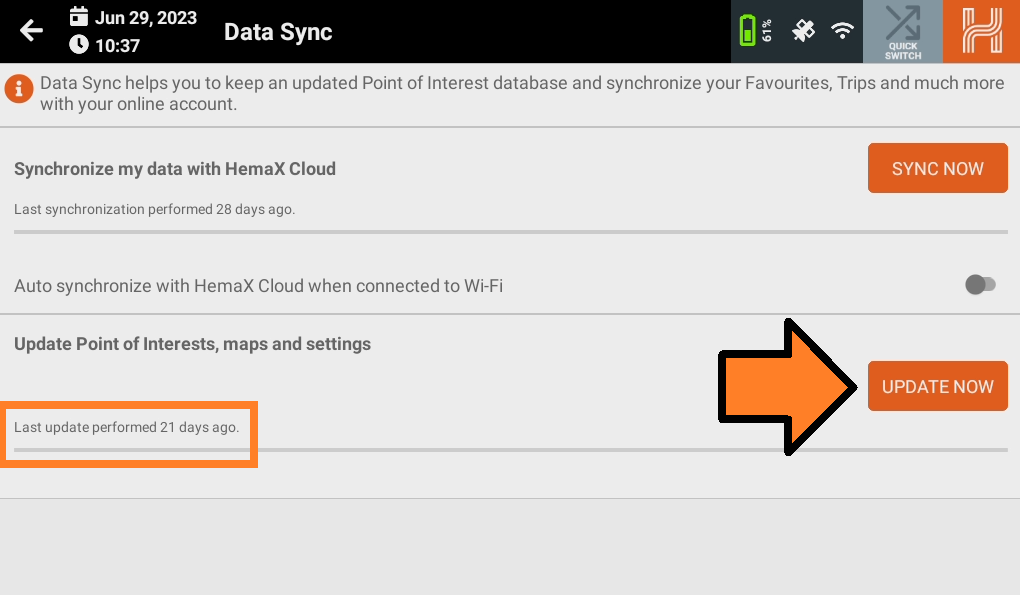Tap the Data Sync page title
This screenshot has width=1020, height=595.
[278, 32]
